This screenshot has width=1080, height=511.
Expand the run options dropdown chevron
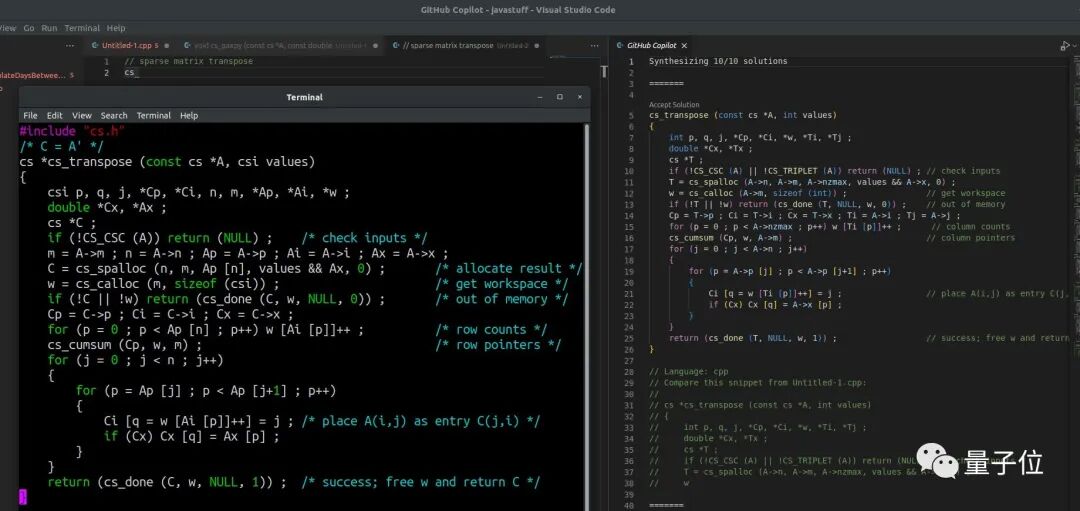(x=1073, y=46)
